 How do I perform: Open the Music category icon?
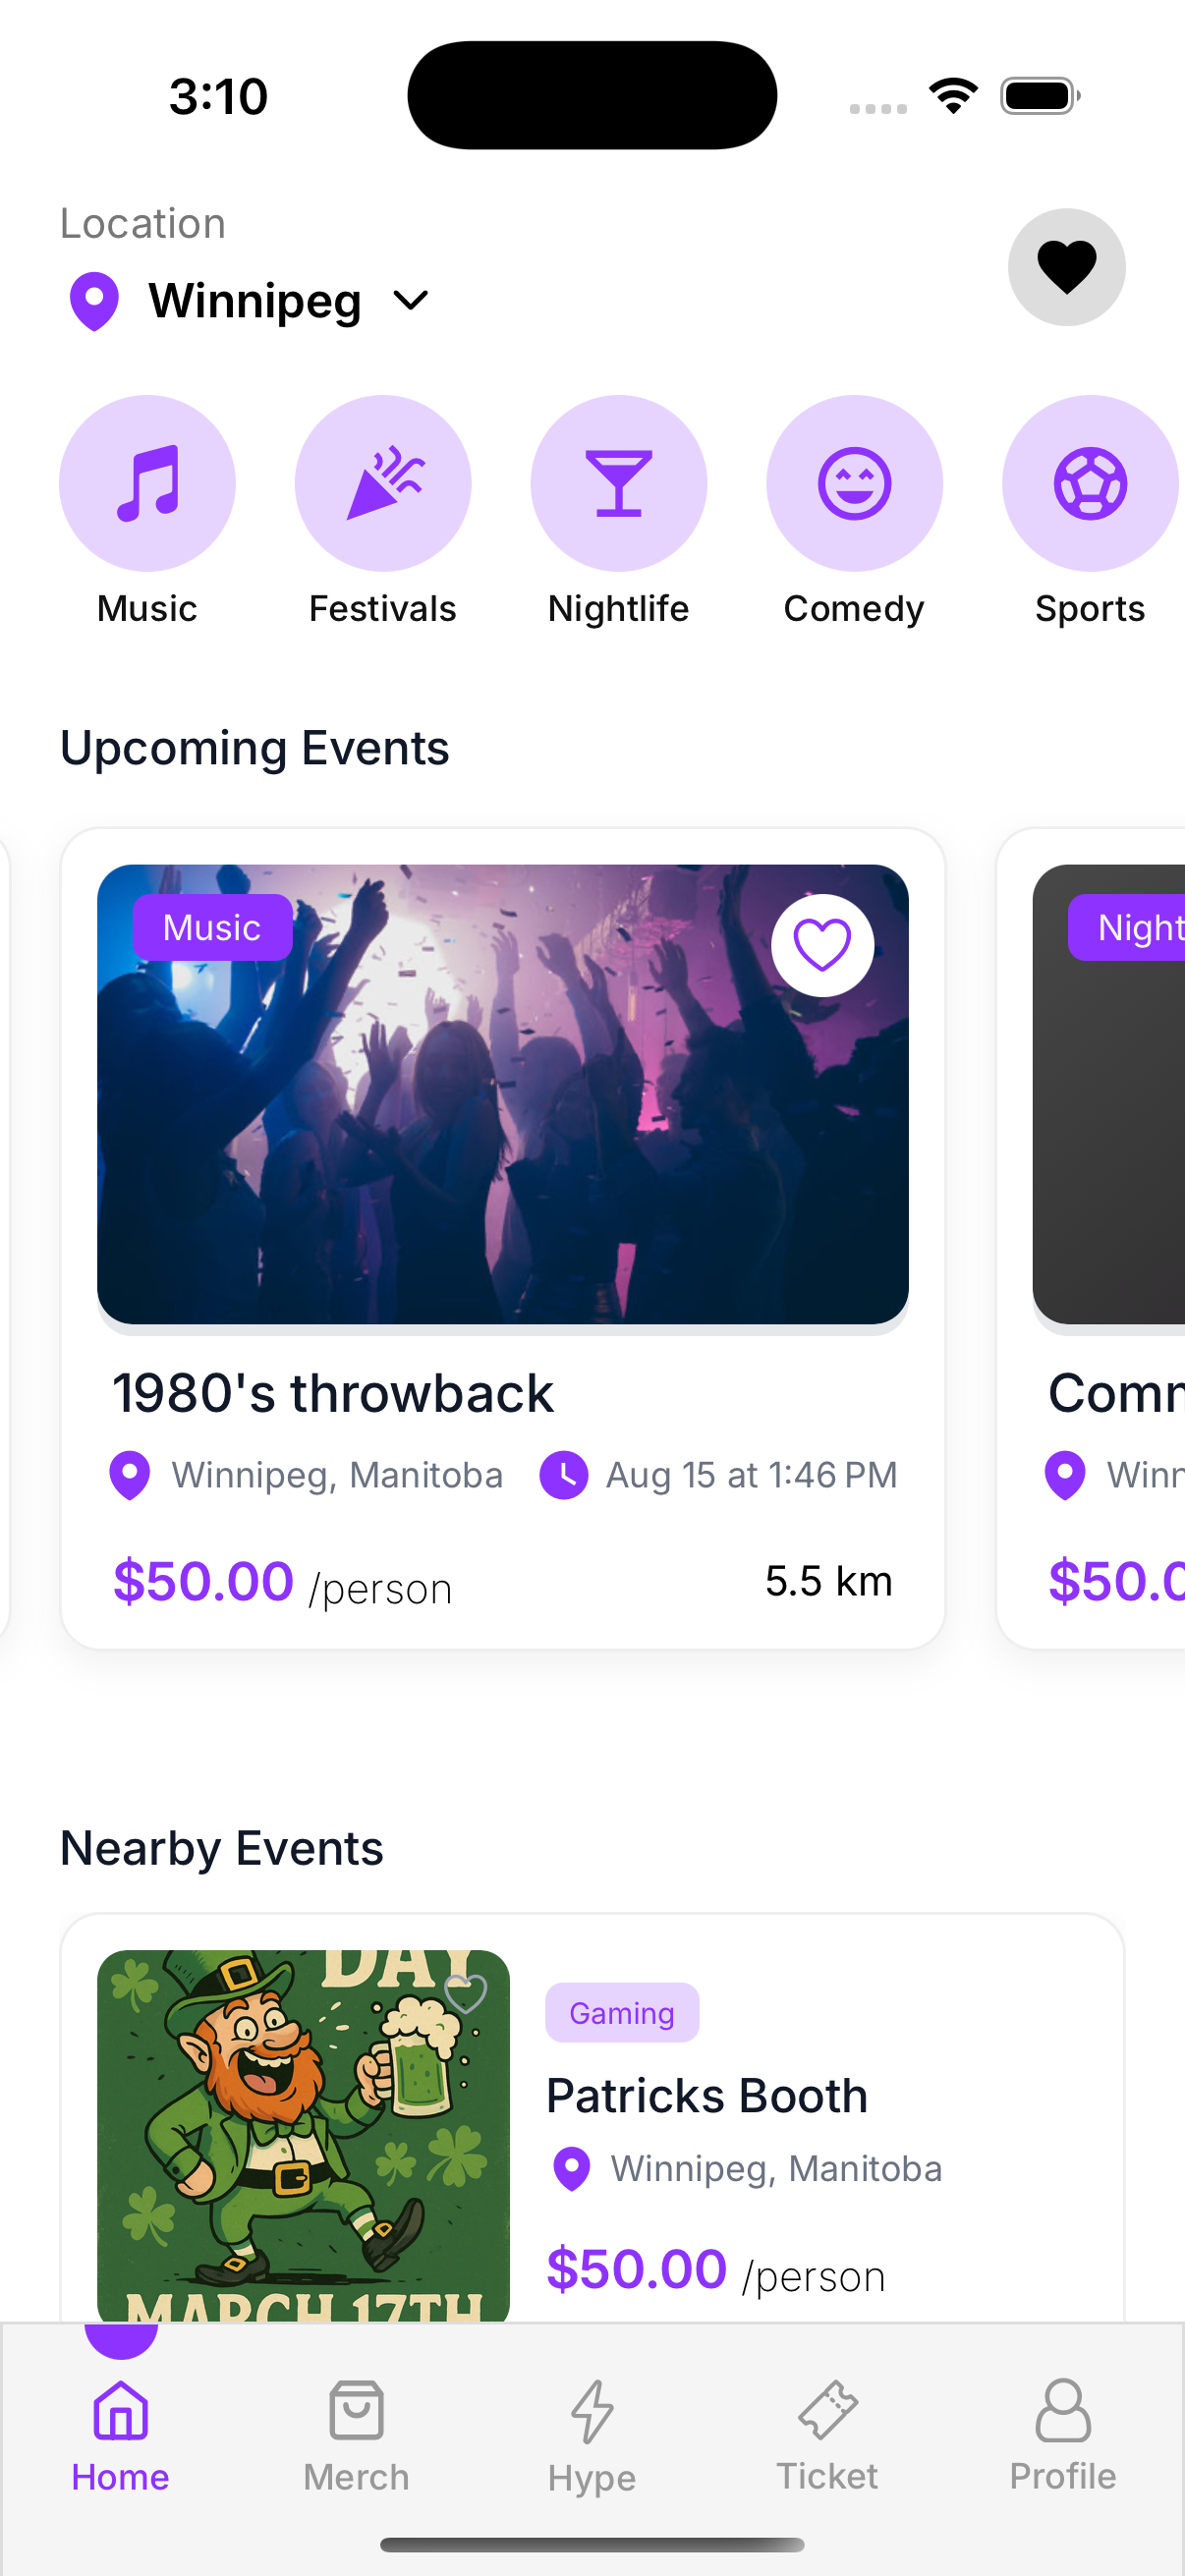[x=147, y=483]
